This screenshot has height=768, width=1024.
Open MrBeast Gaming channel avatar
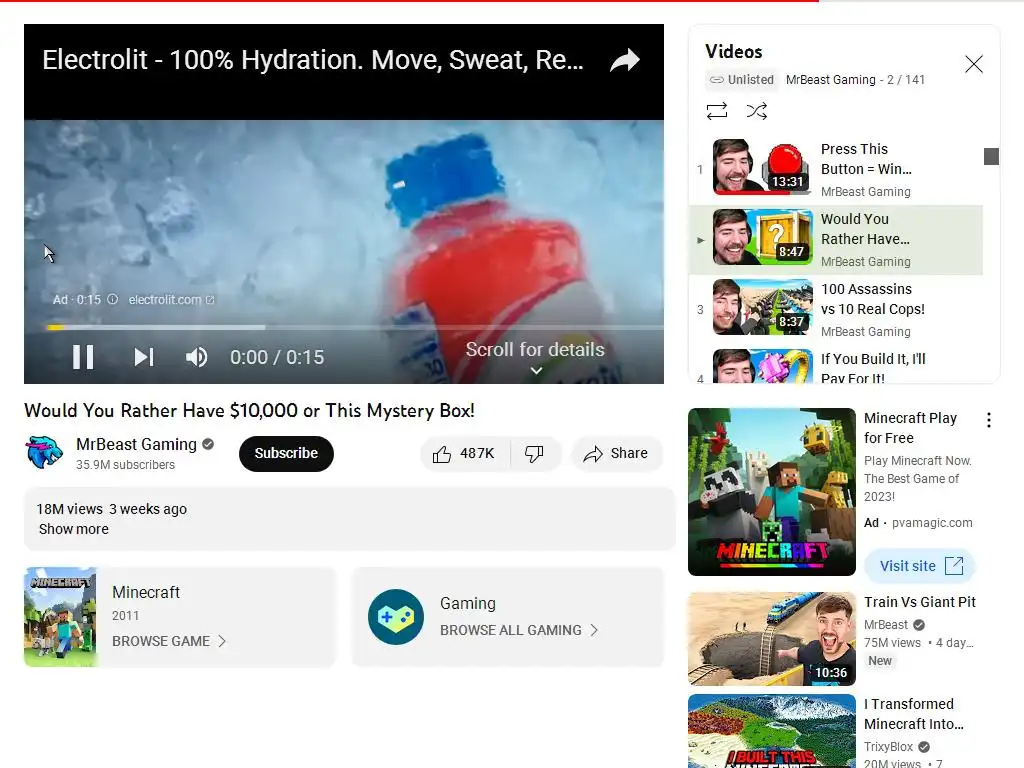(x=44, y=452)
